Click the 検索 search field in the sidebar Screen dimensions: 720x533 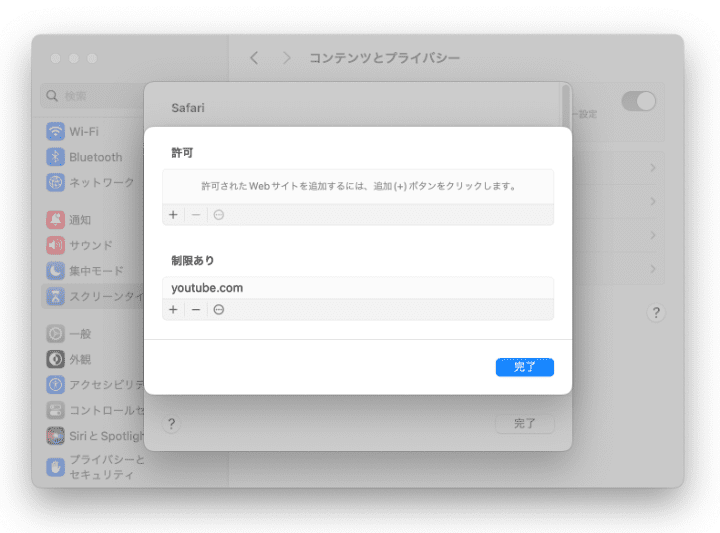click(92, 95)
